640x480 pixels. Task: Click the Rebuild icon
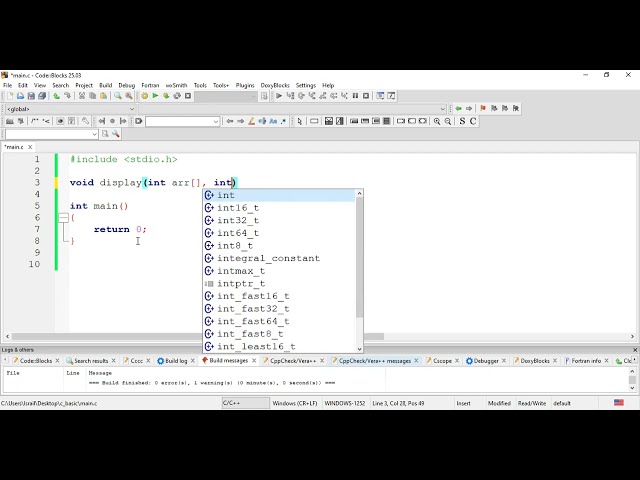tap(177, 96)
